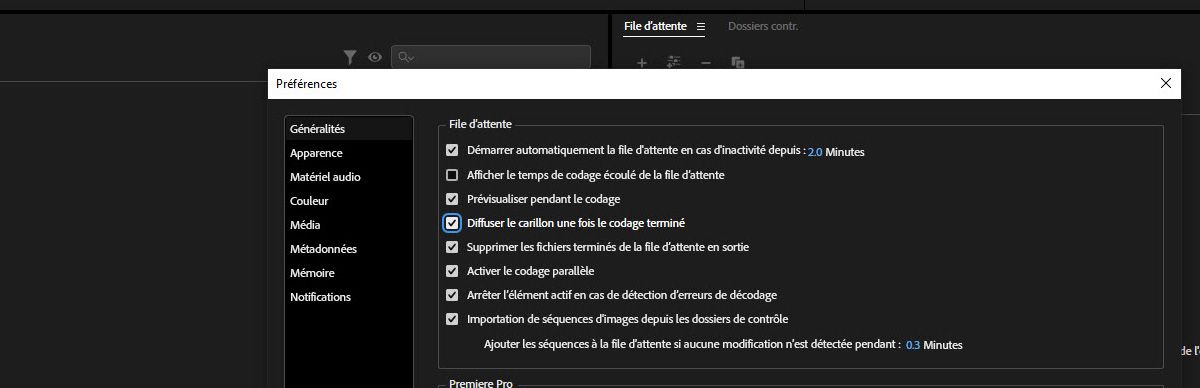Click the 0.3 minutes detection value

pos(913,344)
